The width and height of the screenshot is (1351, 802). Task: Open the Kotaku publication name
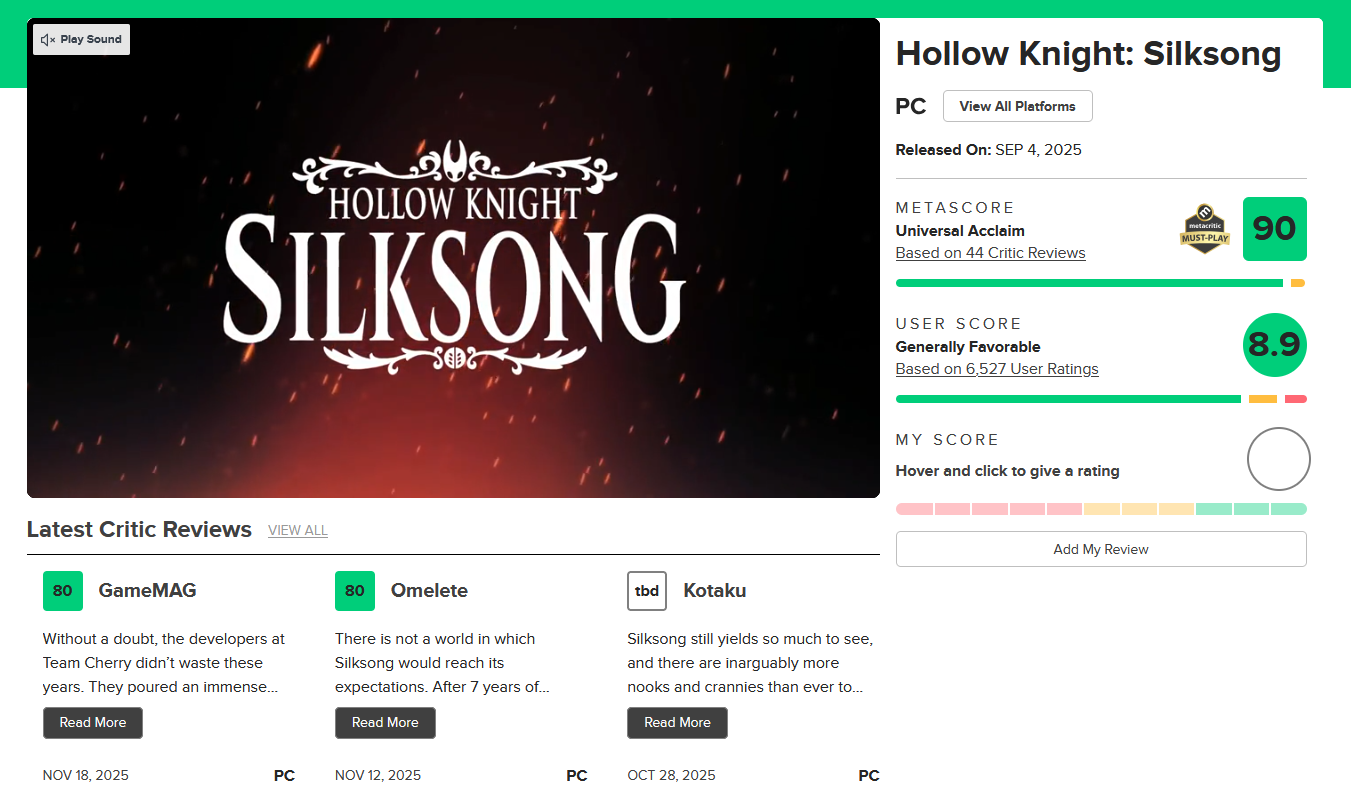(x=714, y=591)
